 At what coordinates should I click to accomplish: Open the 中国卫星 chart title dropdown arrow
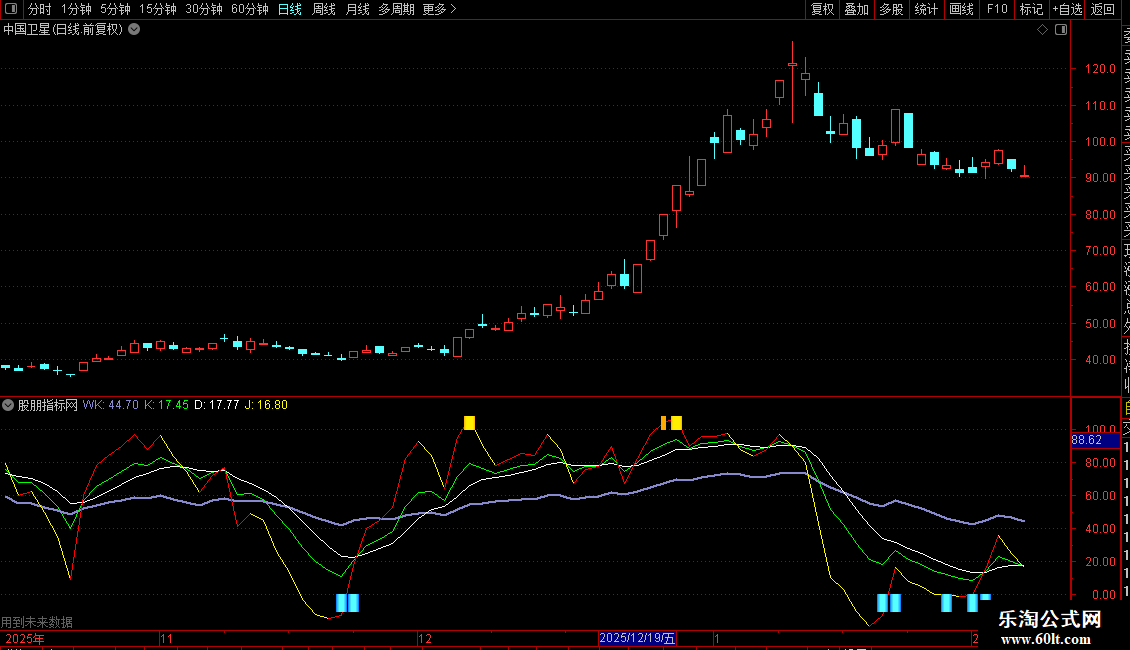point(134,30)
